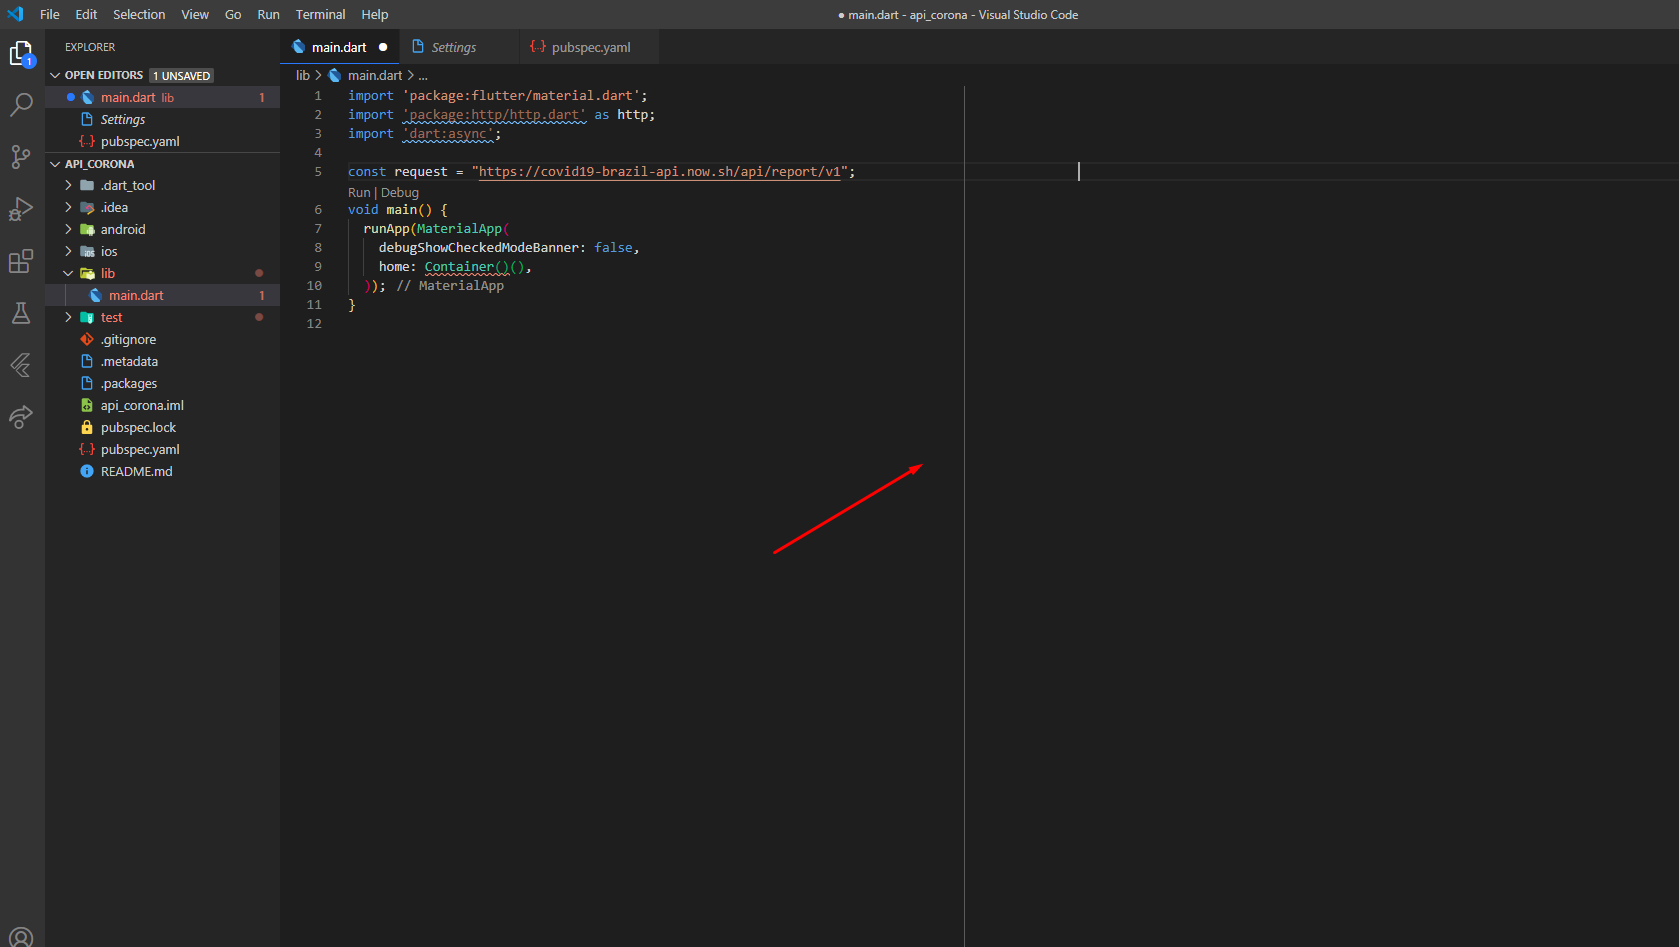Open pubspec.yaml in project tree
Image resolution: width=1679 pixels, height=947 pixels.
point(162,449)
